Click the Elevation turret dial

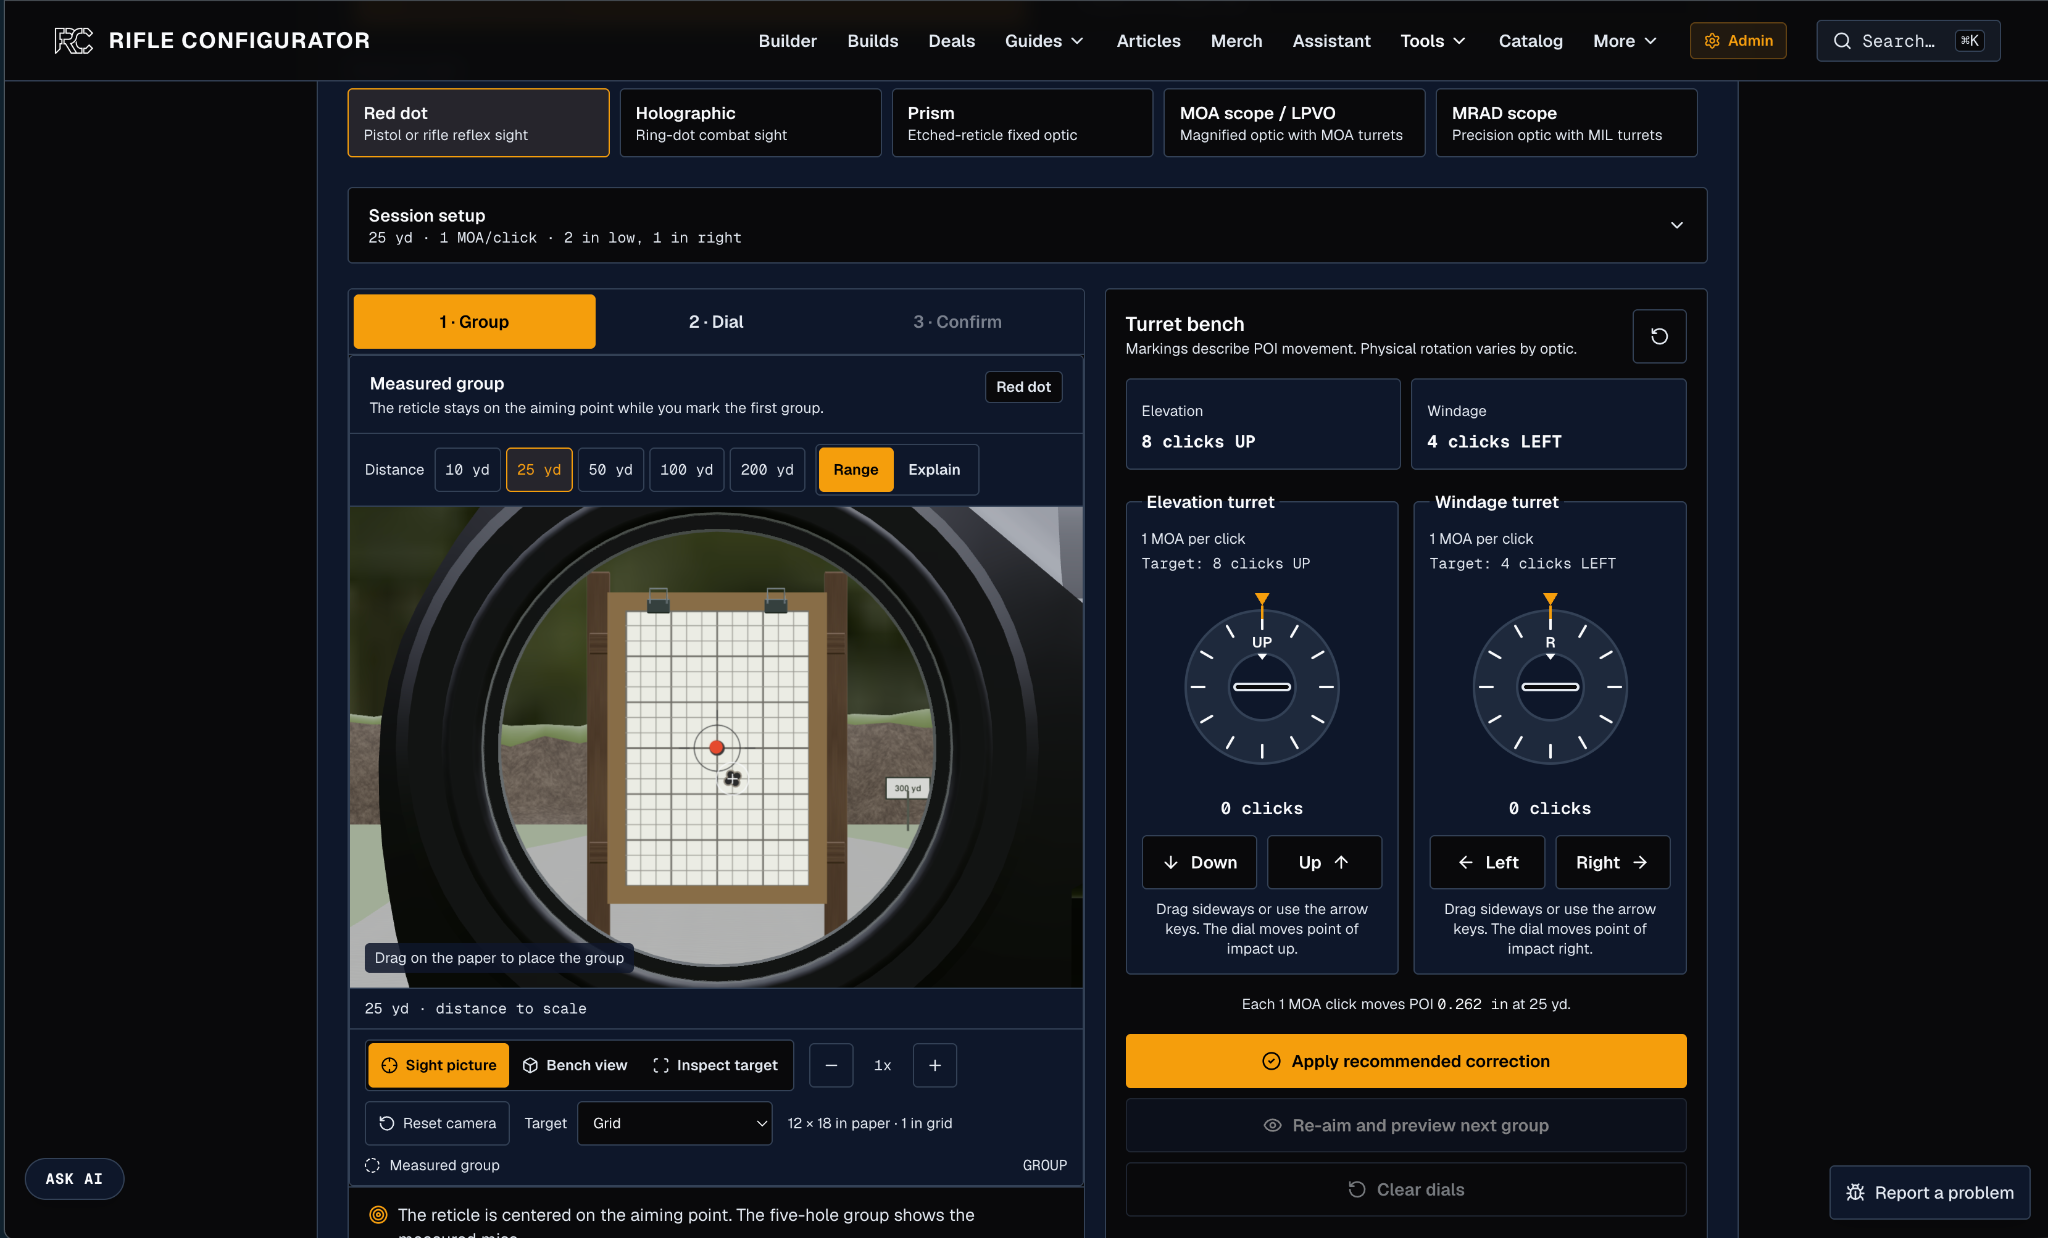click(1262, 687)
